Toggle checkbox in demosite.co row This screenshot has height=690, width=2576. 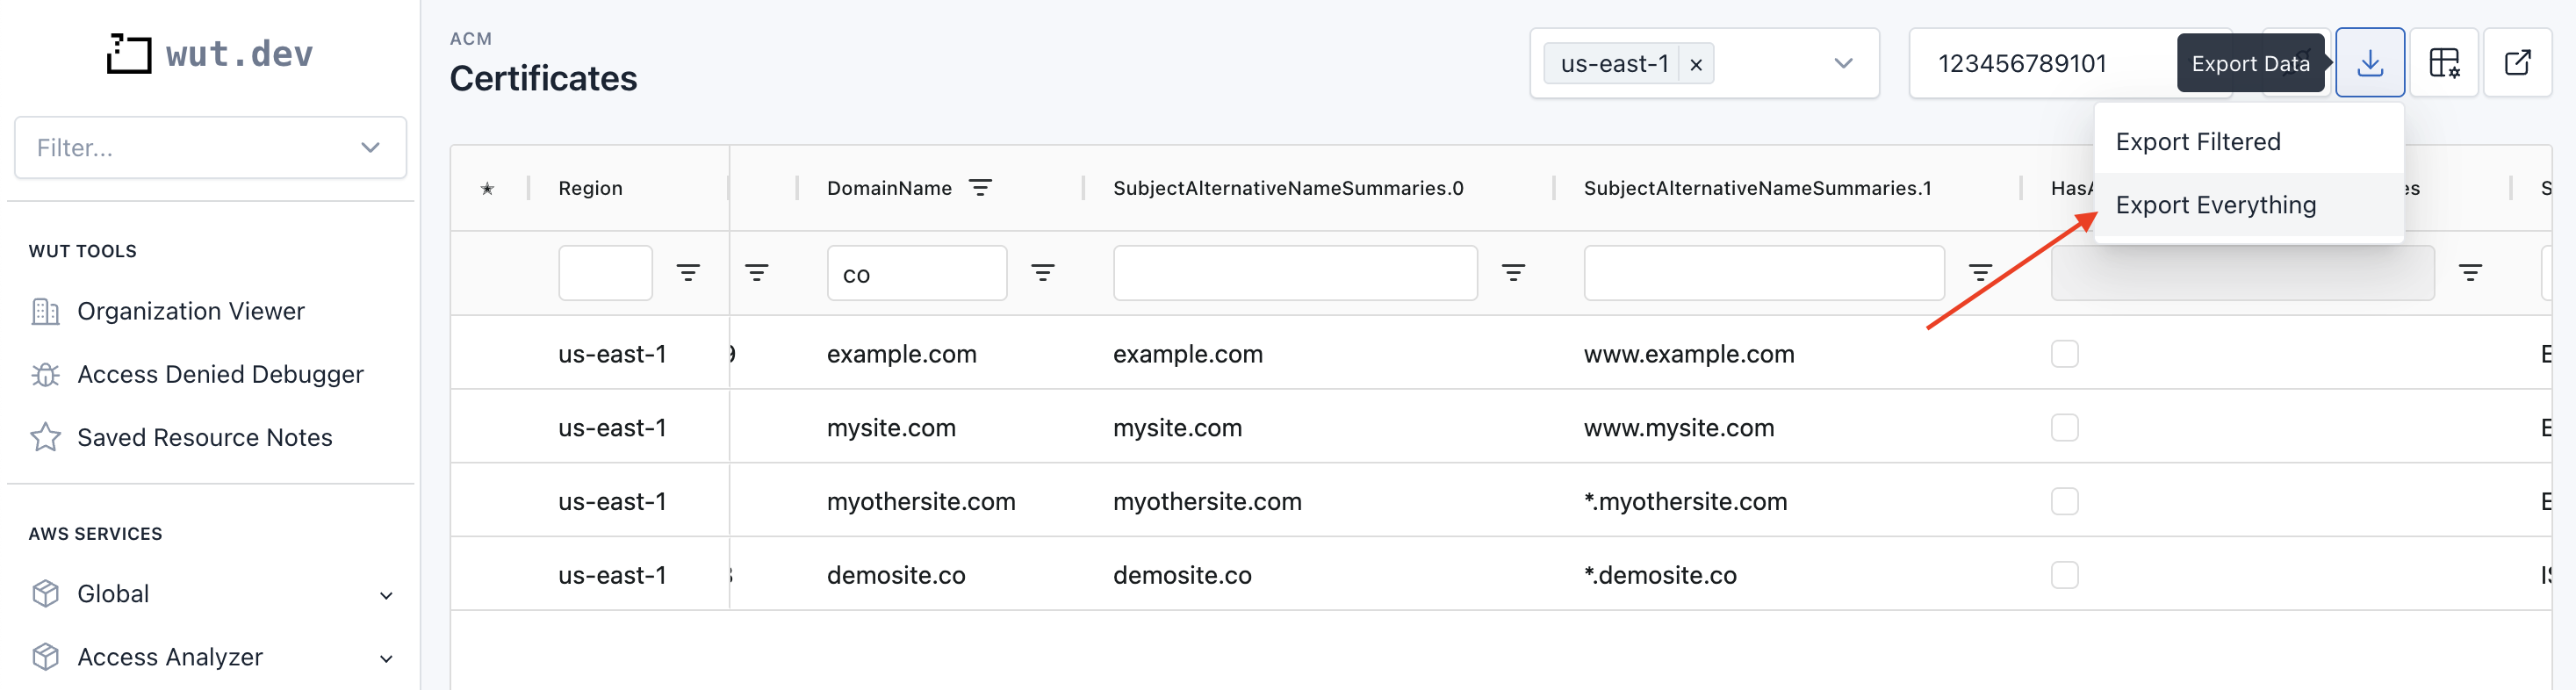(2064, 576)
